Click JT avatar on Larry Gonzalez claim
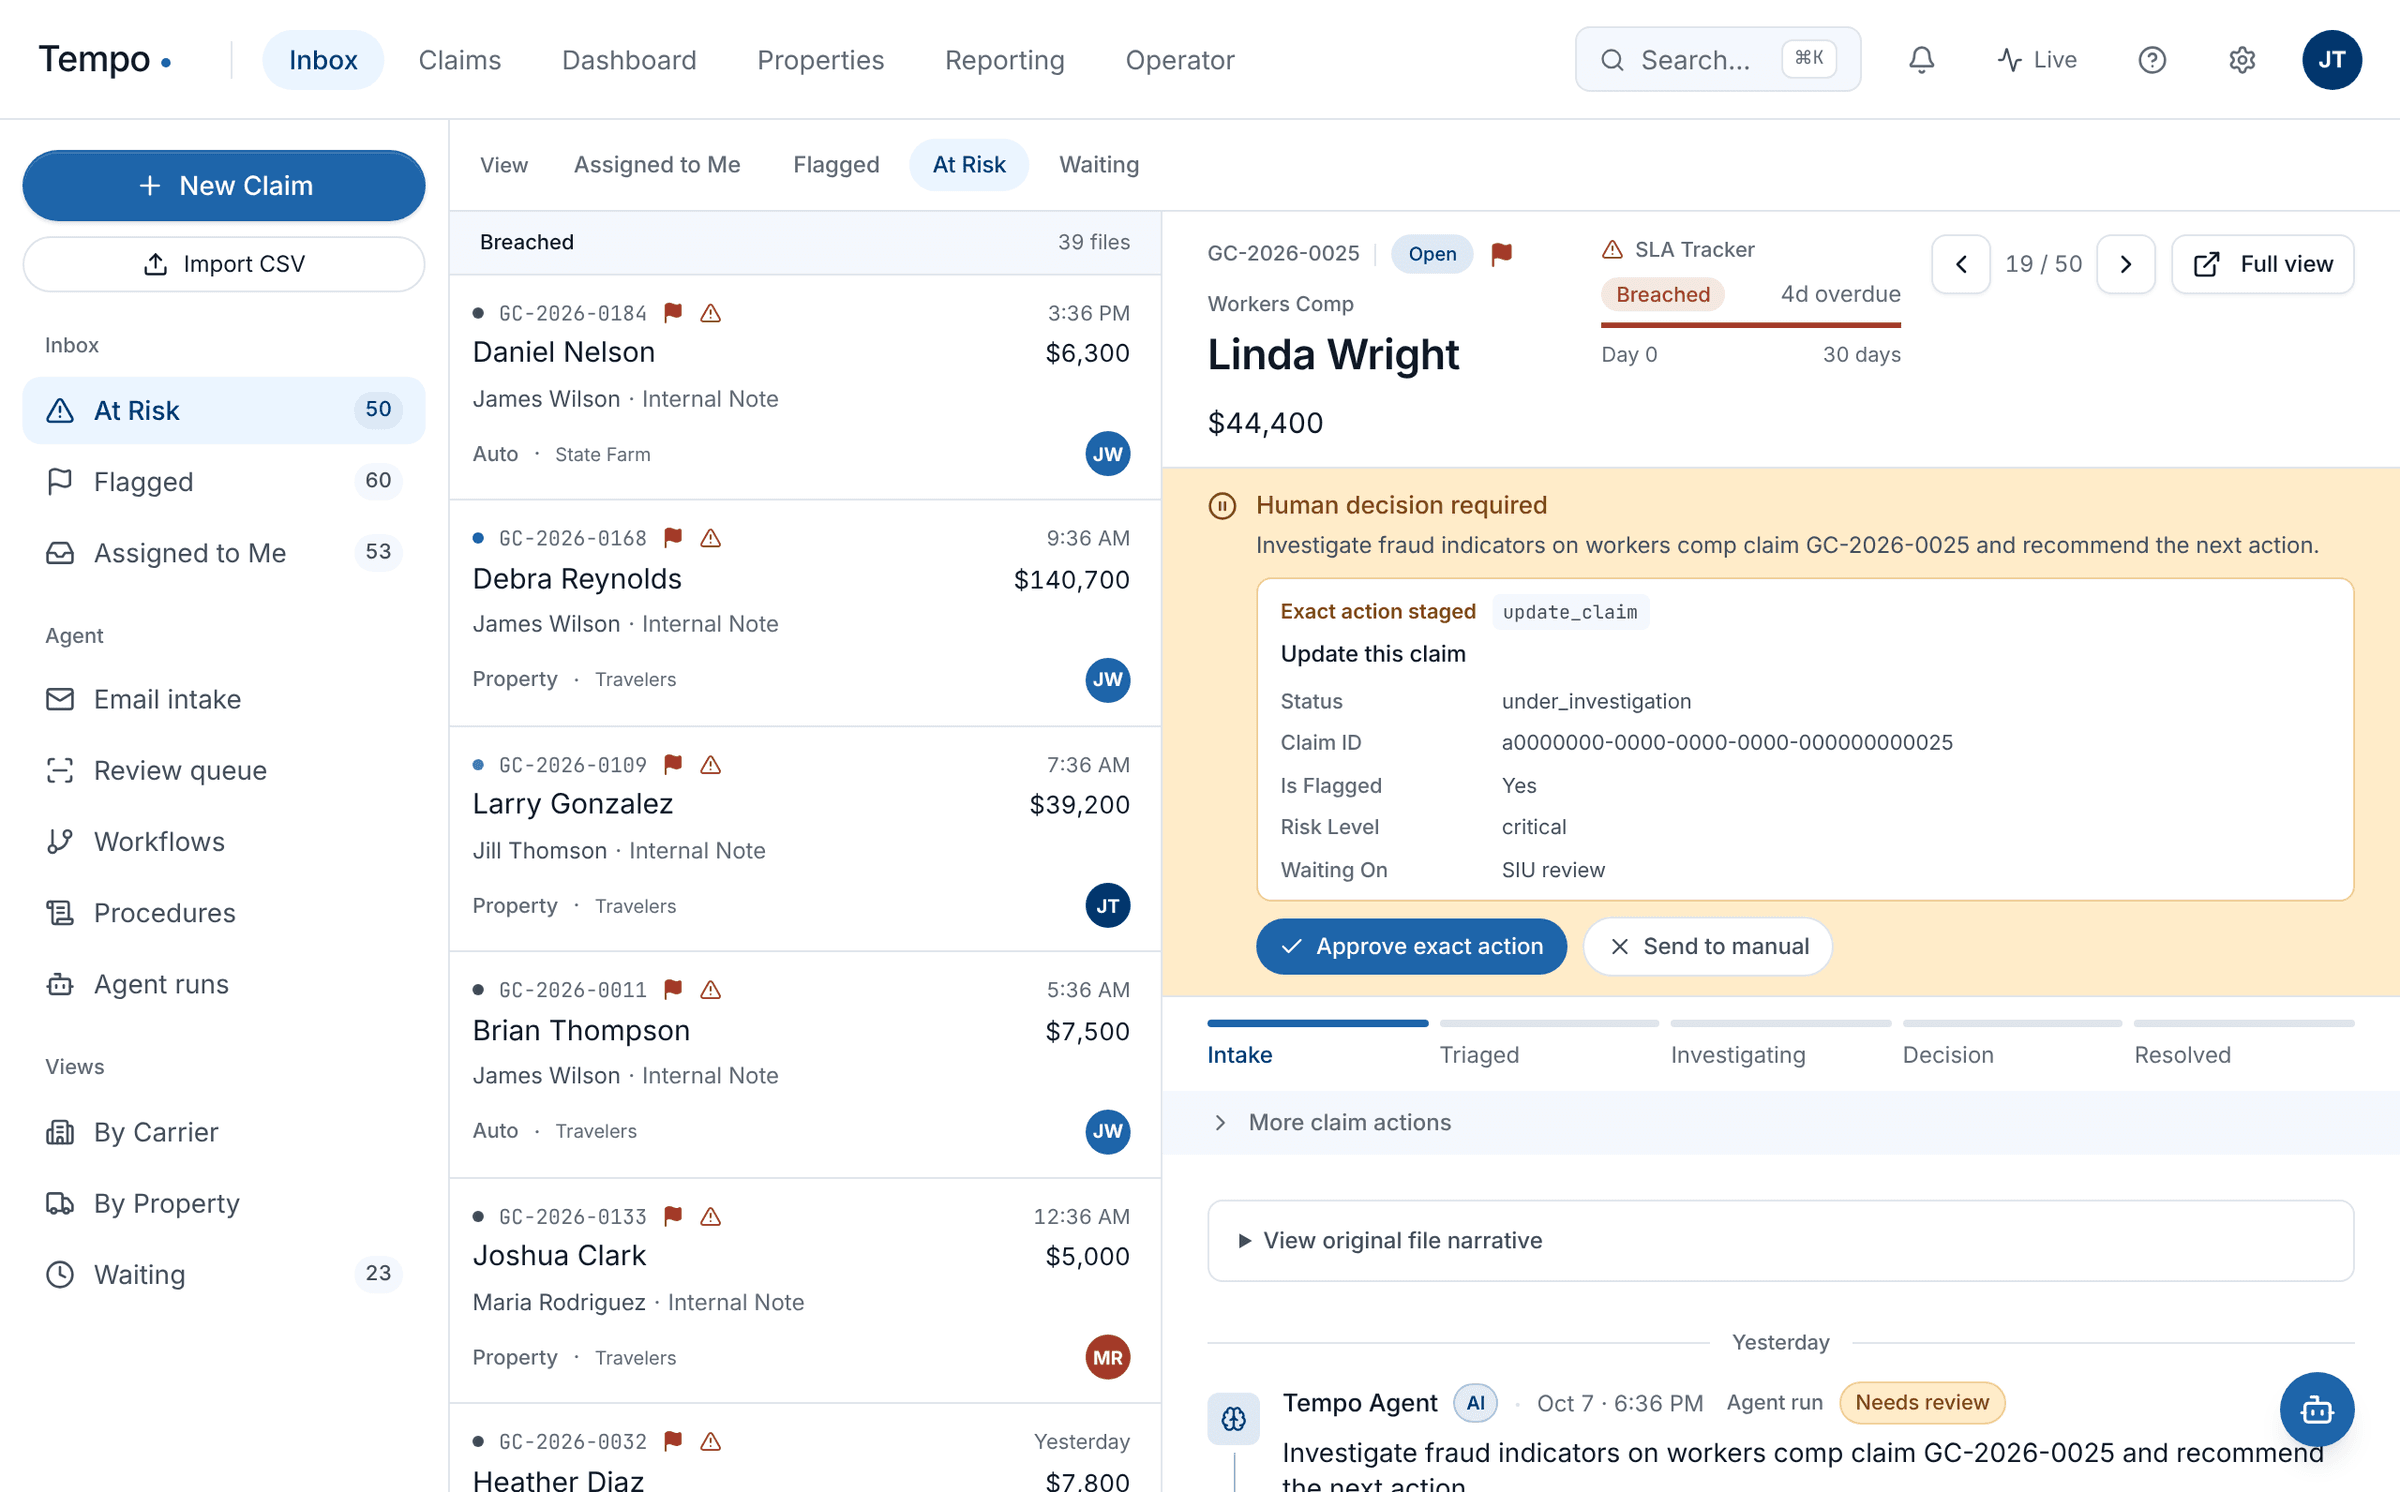Image resolution: width=2400 pixels, height=1492 pixels. (x=1107, y=906)
